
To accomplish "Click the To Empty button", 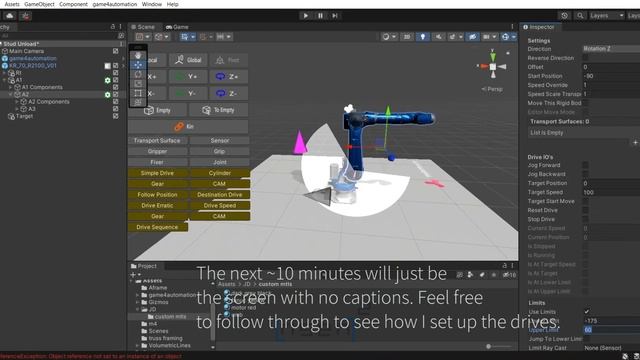I will point(218,110).
